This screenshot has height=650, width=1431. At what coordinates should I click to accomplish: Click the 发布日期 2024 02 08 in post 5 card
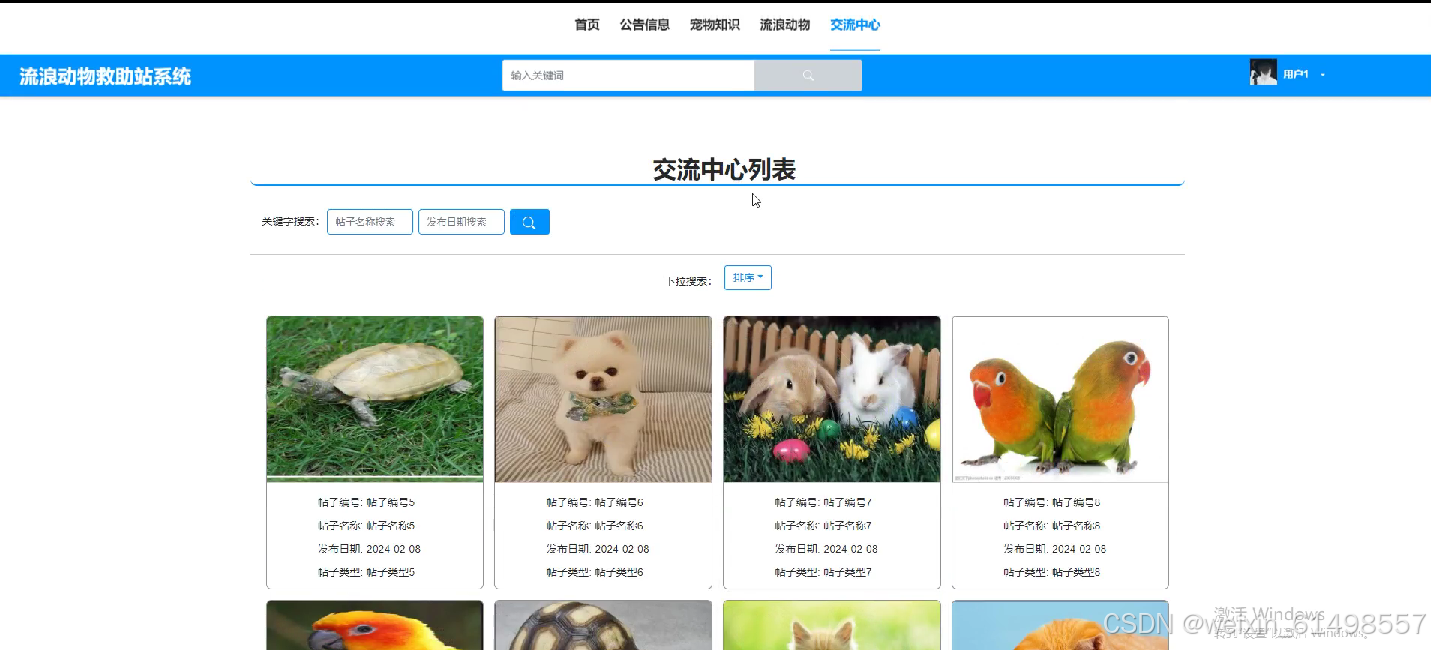(369, 549)
